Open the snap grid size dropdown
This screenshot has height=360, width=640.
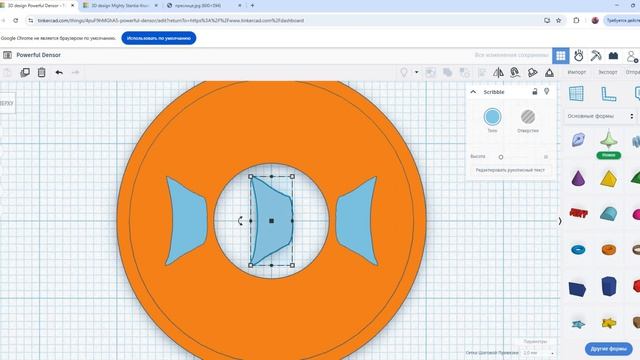pyautogui.click(x=538, y=353)
